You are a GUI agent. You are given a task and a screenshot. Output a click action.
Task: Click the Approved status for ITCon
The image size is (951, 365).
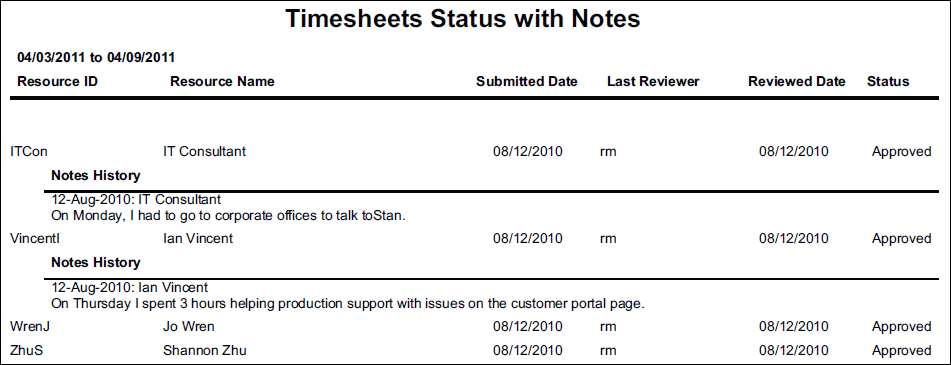tap(902, 152)
